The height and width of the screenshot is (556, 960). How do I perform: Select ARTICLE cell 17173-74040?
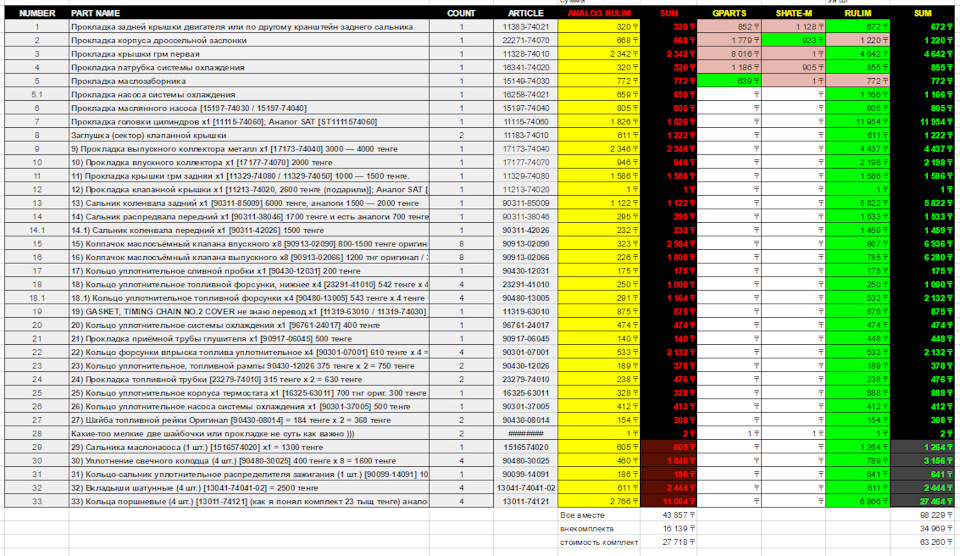pos(525,149)
